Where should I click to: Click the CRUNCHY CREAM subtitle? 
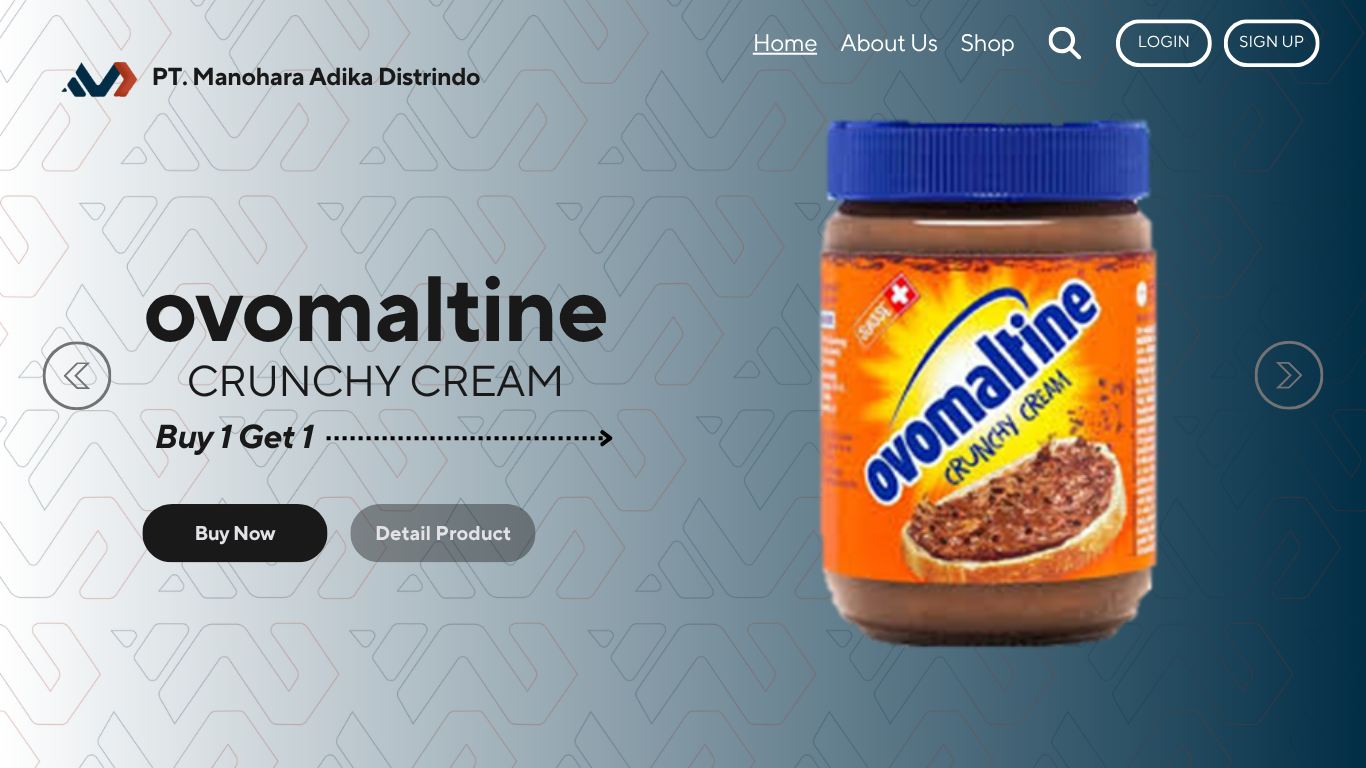point(375,381)
